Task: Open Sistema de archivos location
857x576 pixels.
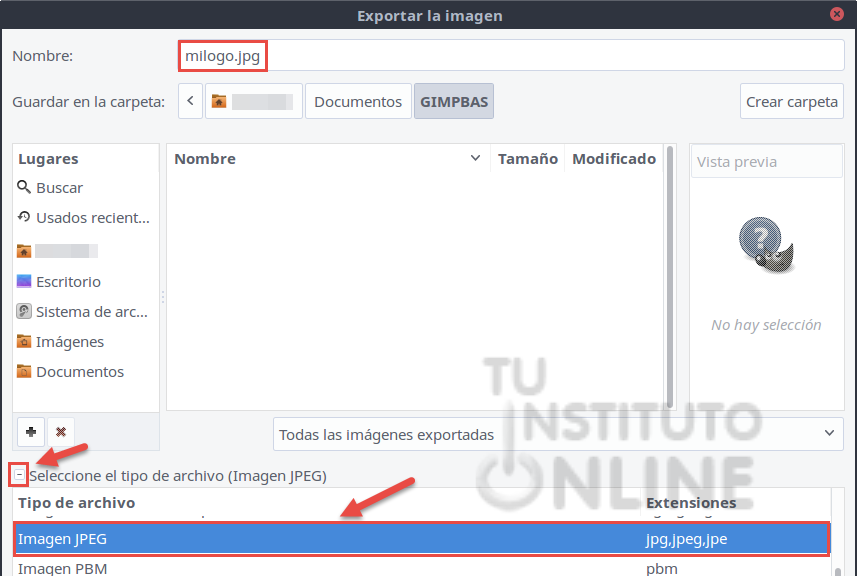Action: tap(86, 311)
